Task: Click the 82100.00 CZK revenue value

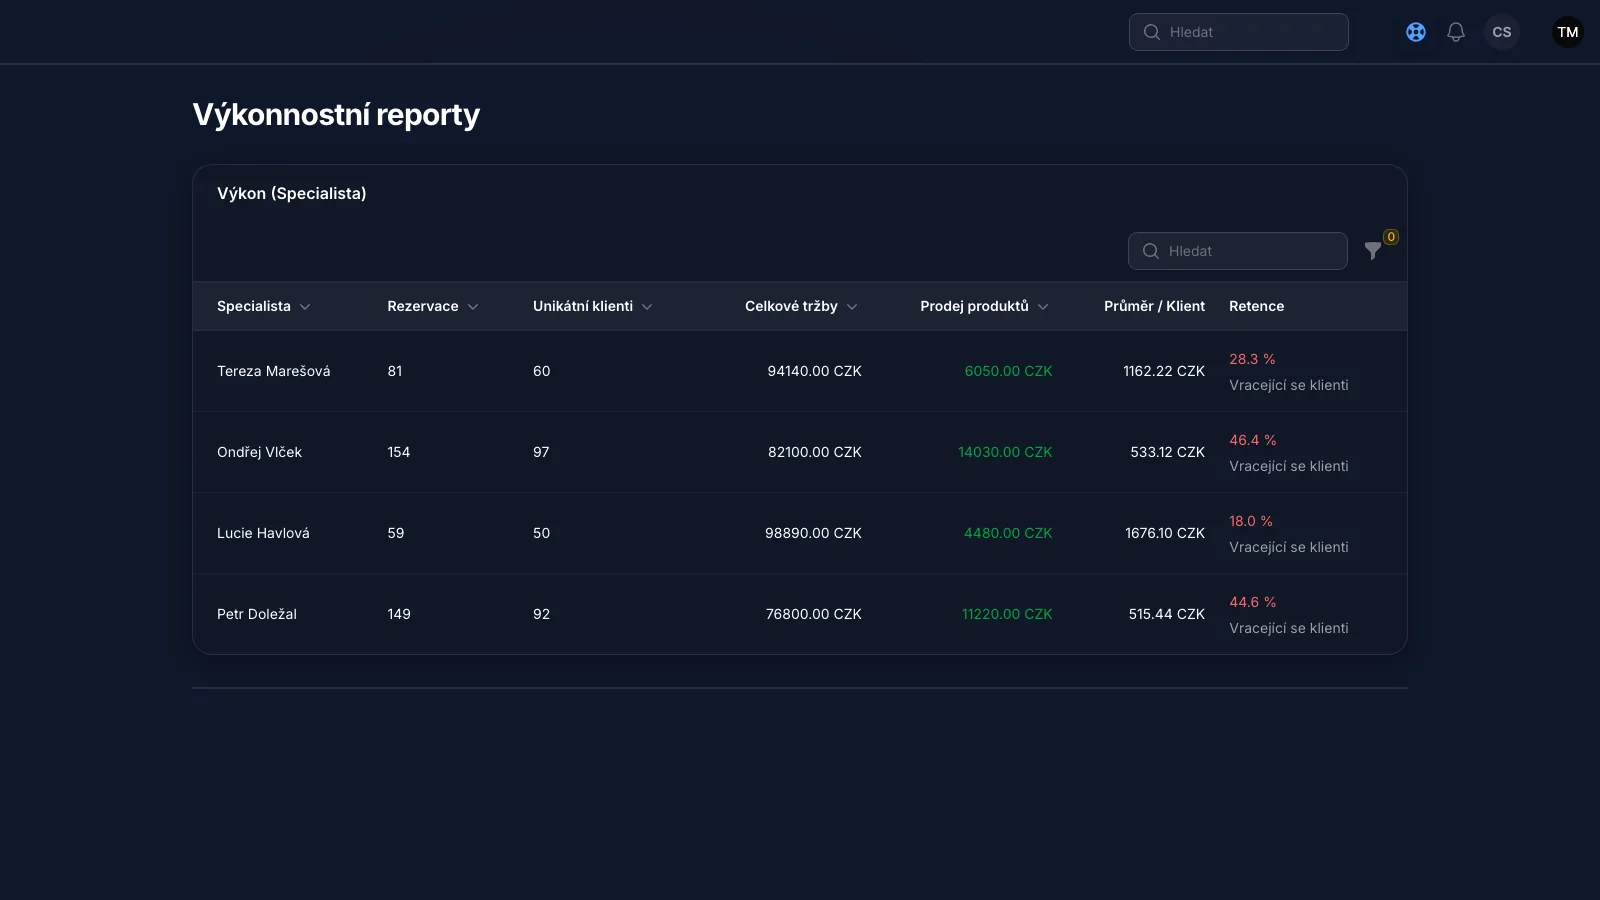Action: tap(815, 452)
